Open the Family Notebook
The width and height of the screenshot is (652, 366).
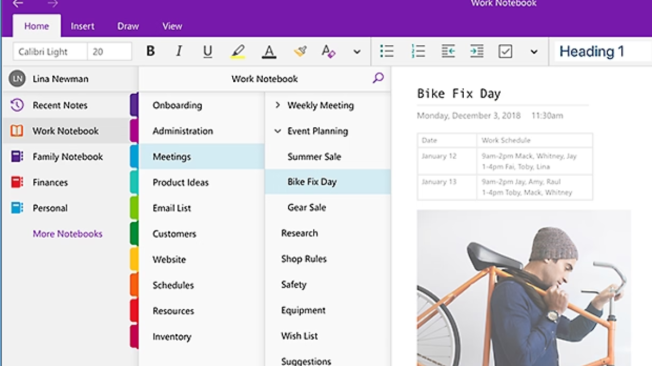coord(68,157)
